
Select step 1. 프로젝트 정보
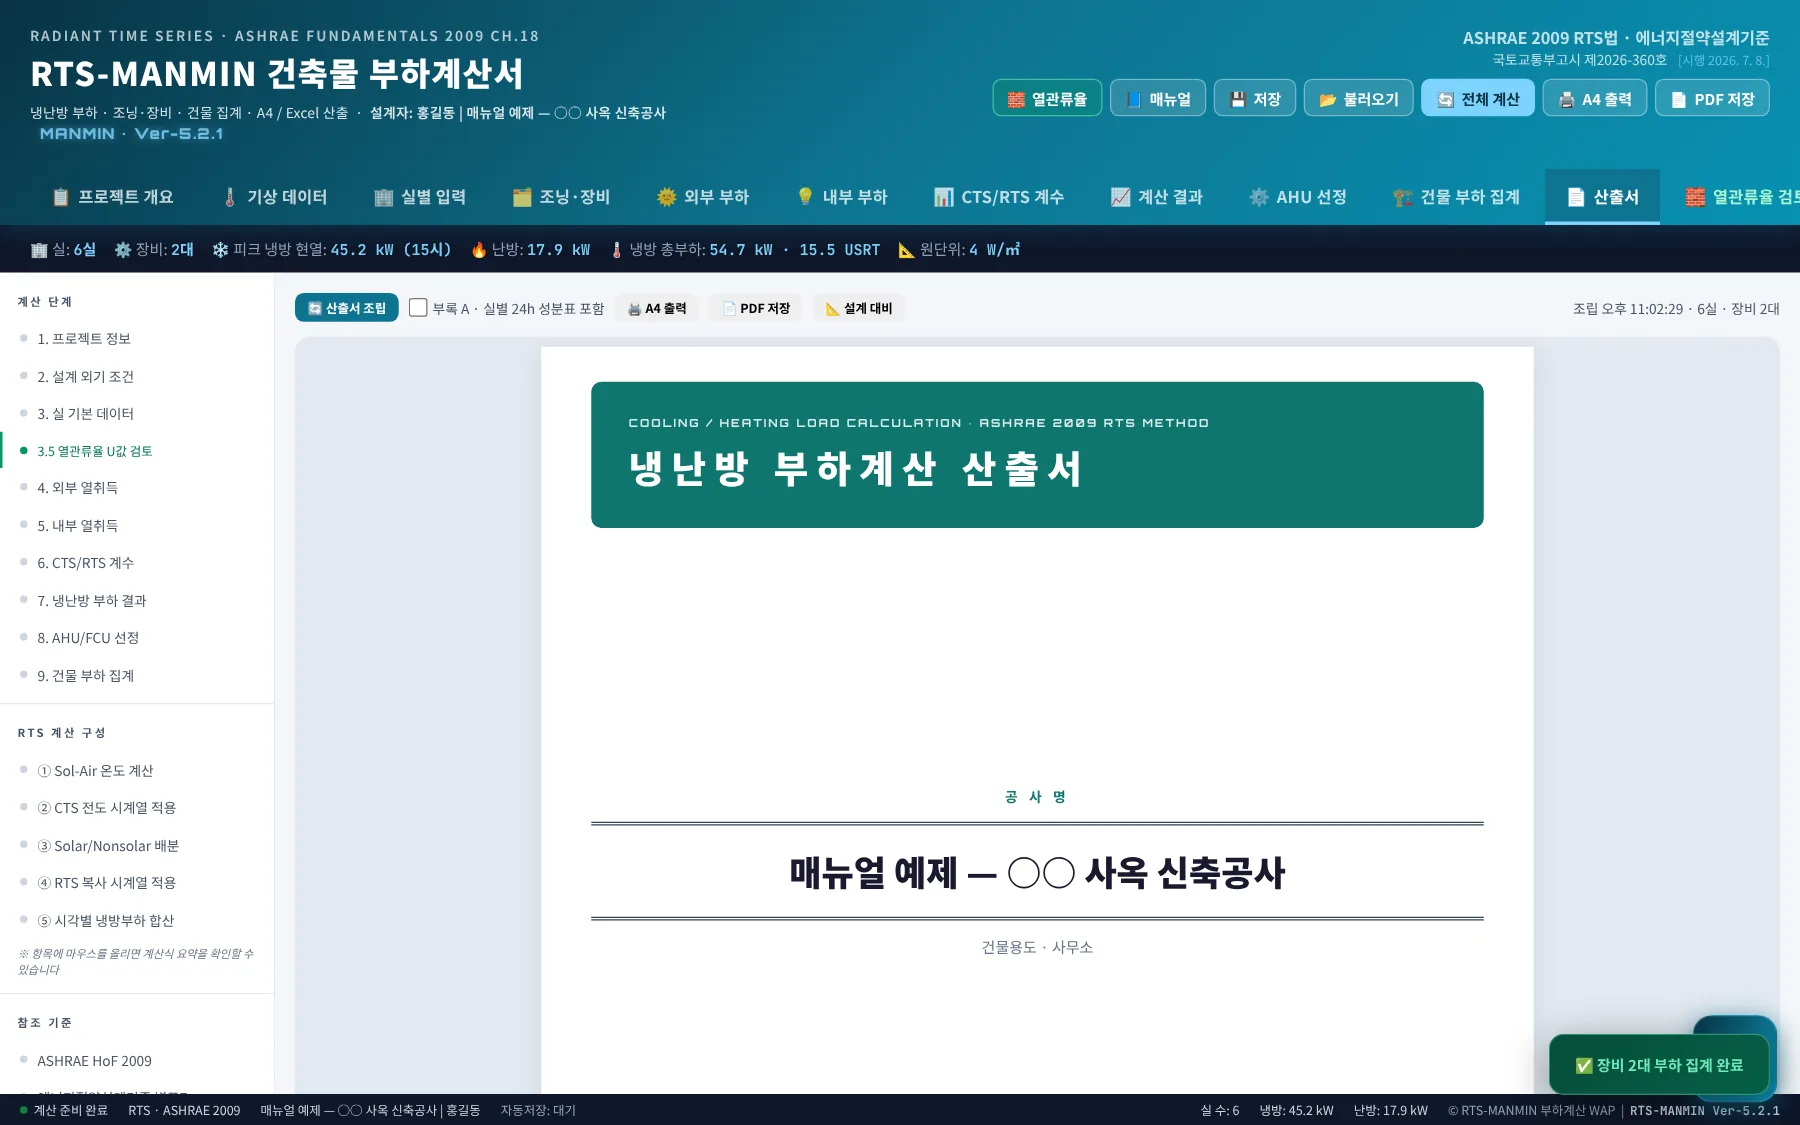pos(137,339)
